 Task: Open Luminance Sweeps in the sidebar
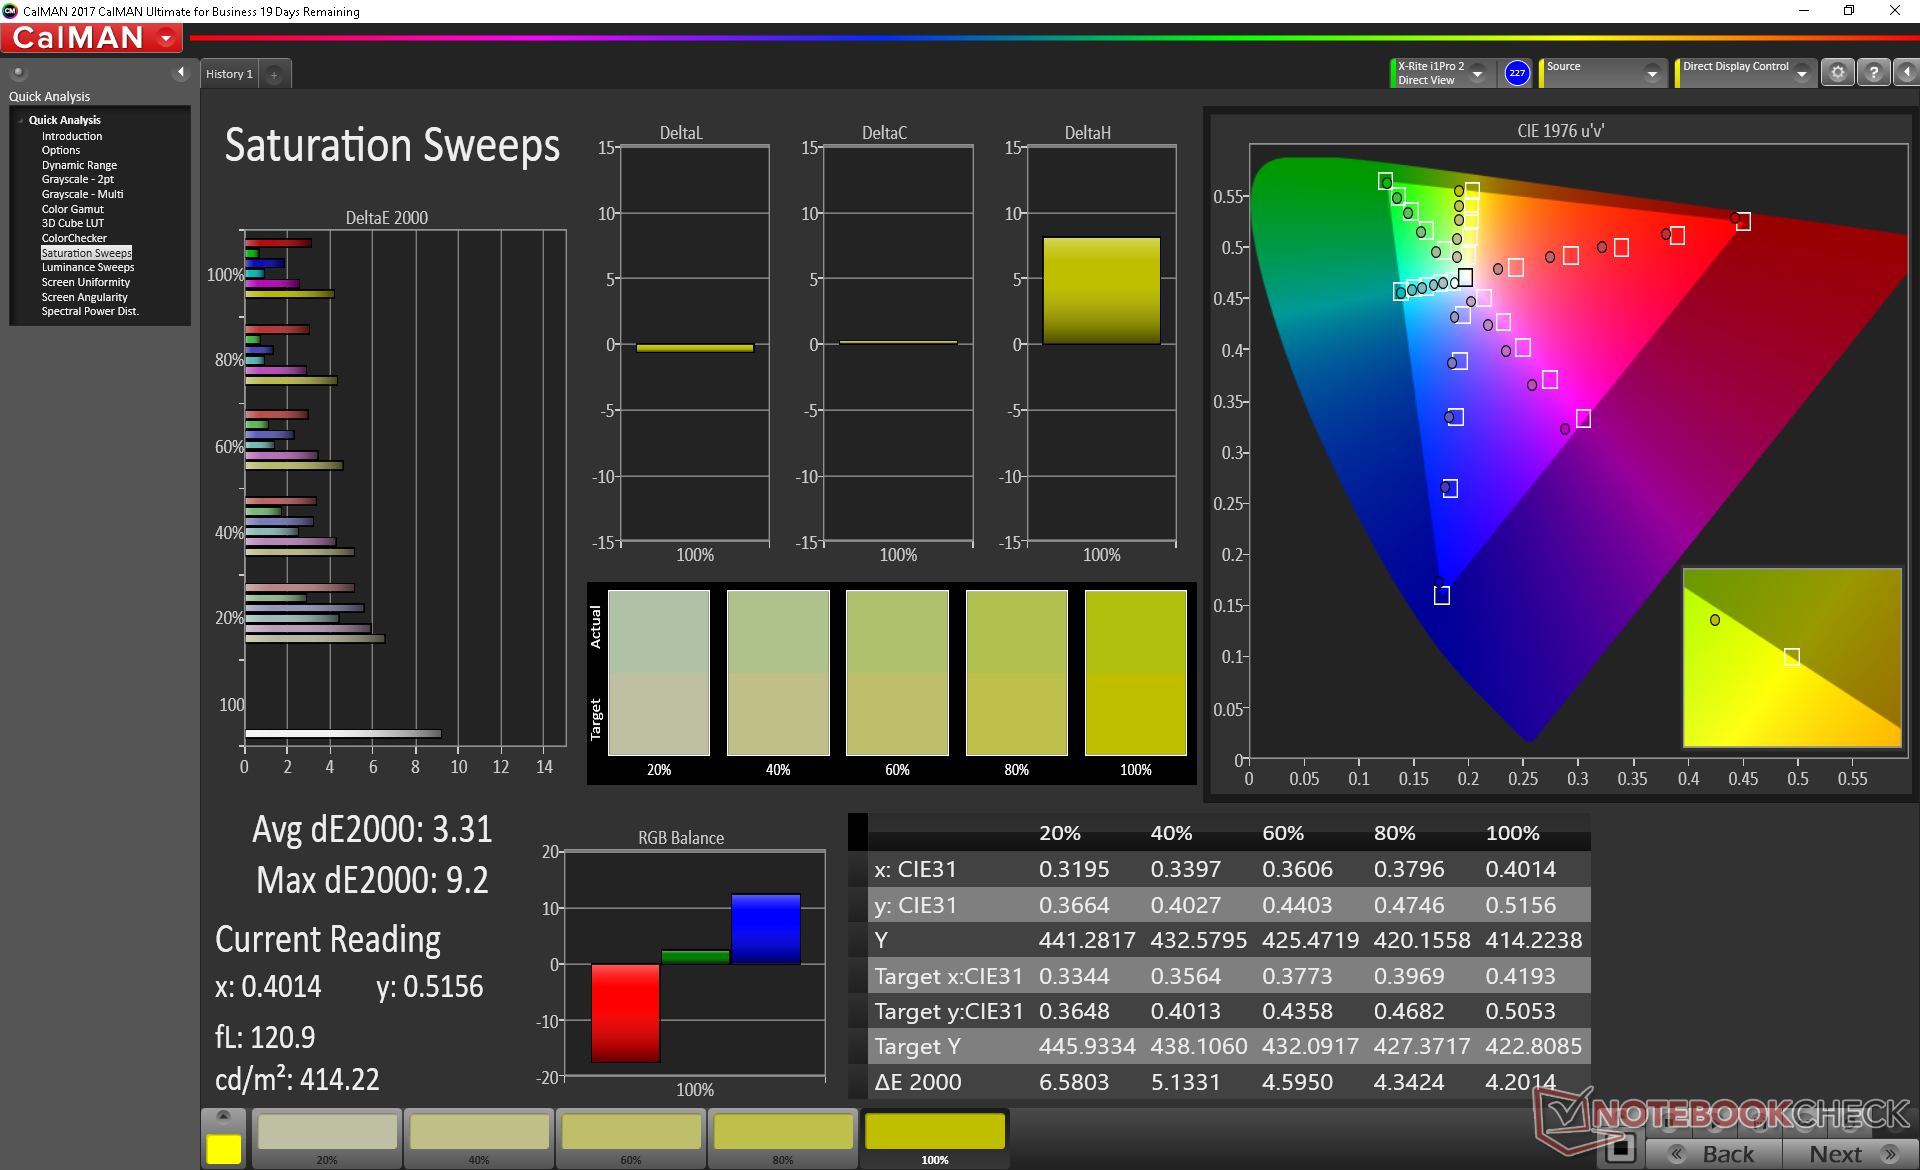pyautogui.click(x=88, y=268)
